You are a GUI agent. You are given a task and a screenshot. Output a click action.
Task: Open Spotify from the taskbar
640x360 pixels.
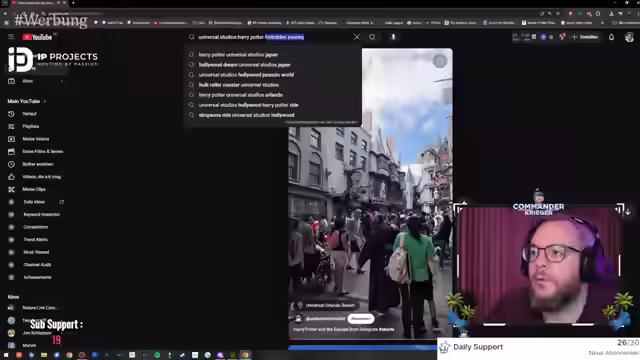[x=157, y=355]
